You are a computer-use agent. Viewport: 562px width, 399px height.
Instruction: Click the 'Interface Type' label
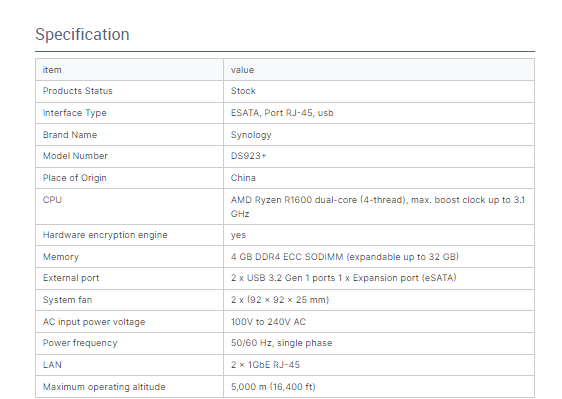[75, 113]
